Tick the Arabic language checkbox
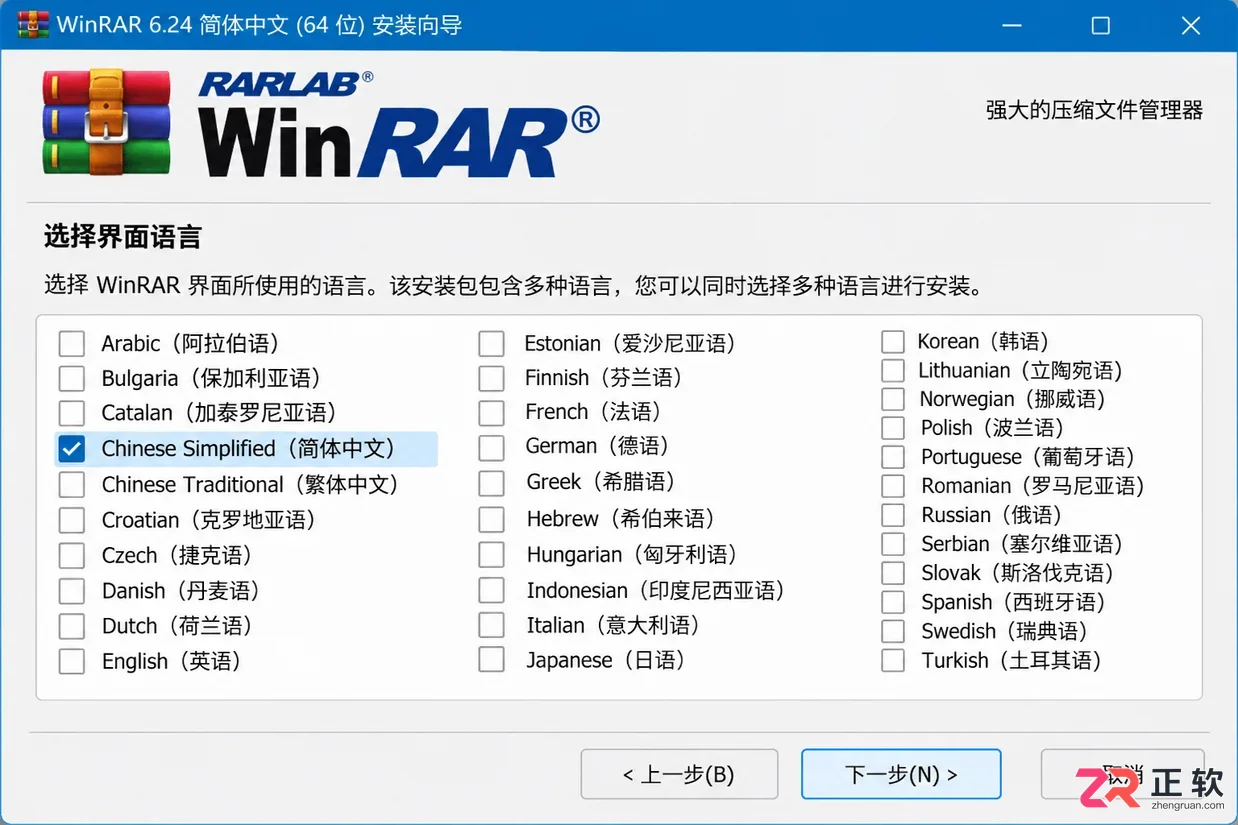 pyautogui.click(x=72, y=344)
